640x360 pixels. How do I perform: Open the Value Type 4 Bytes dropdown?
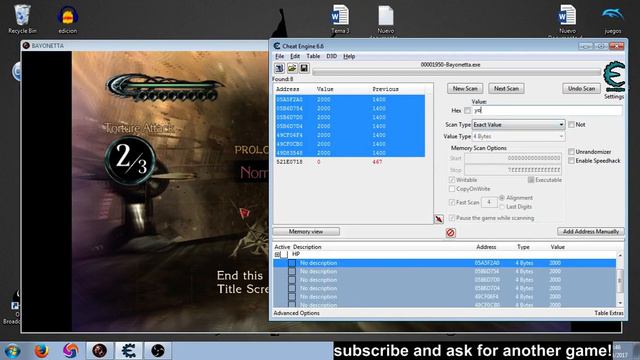(x=518, y=136)
